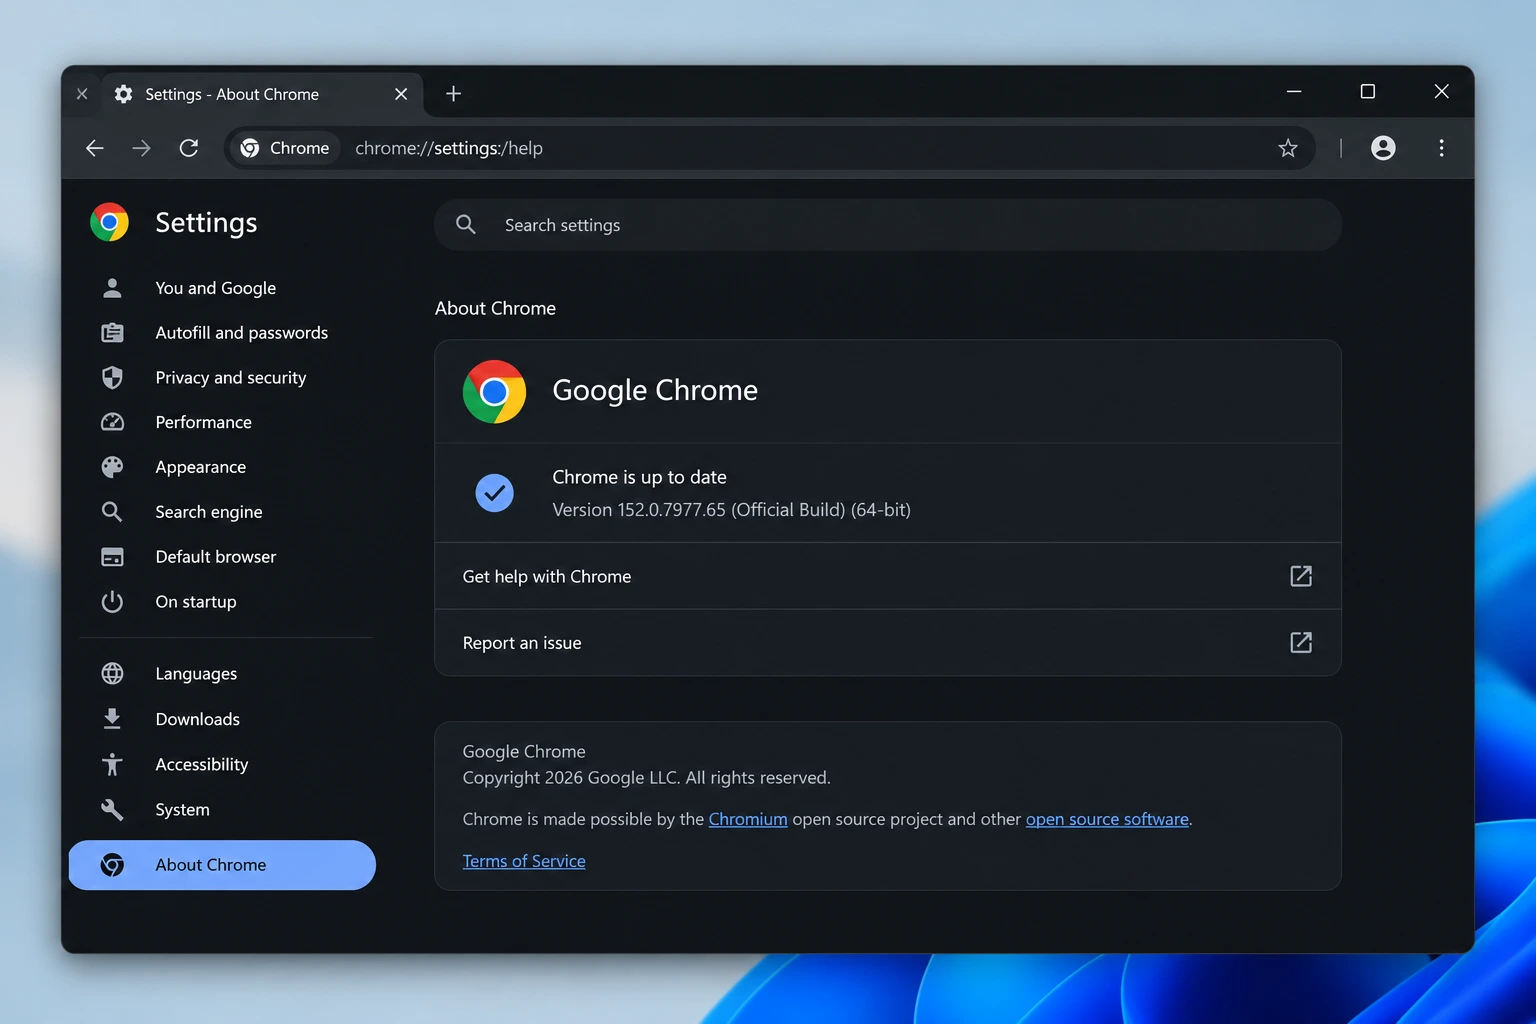Click the address bar URL chrome://settings/help
Viewport: 1536px width, 1024px height.
449,148
